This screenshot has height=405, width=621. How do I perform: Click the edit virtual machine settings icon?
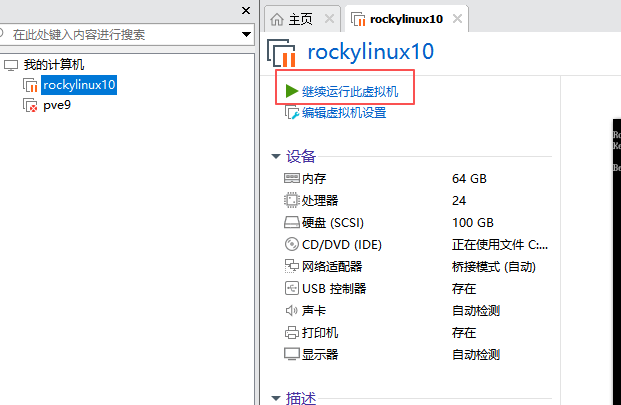292,113
